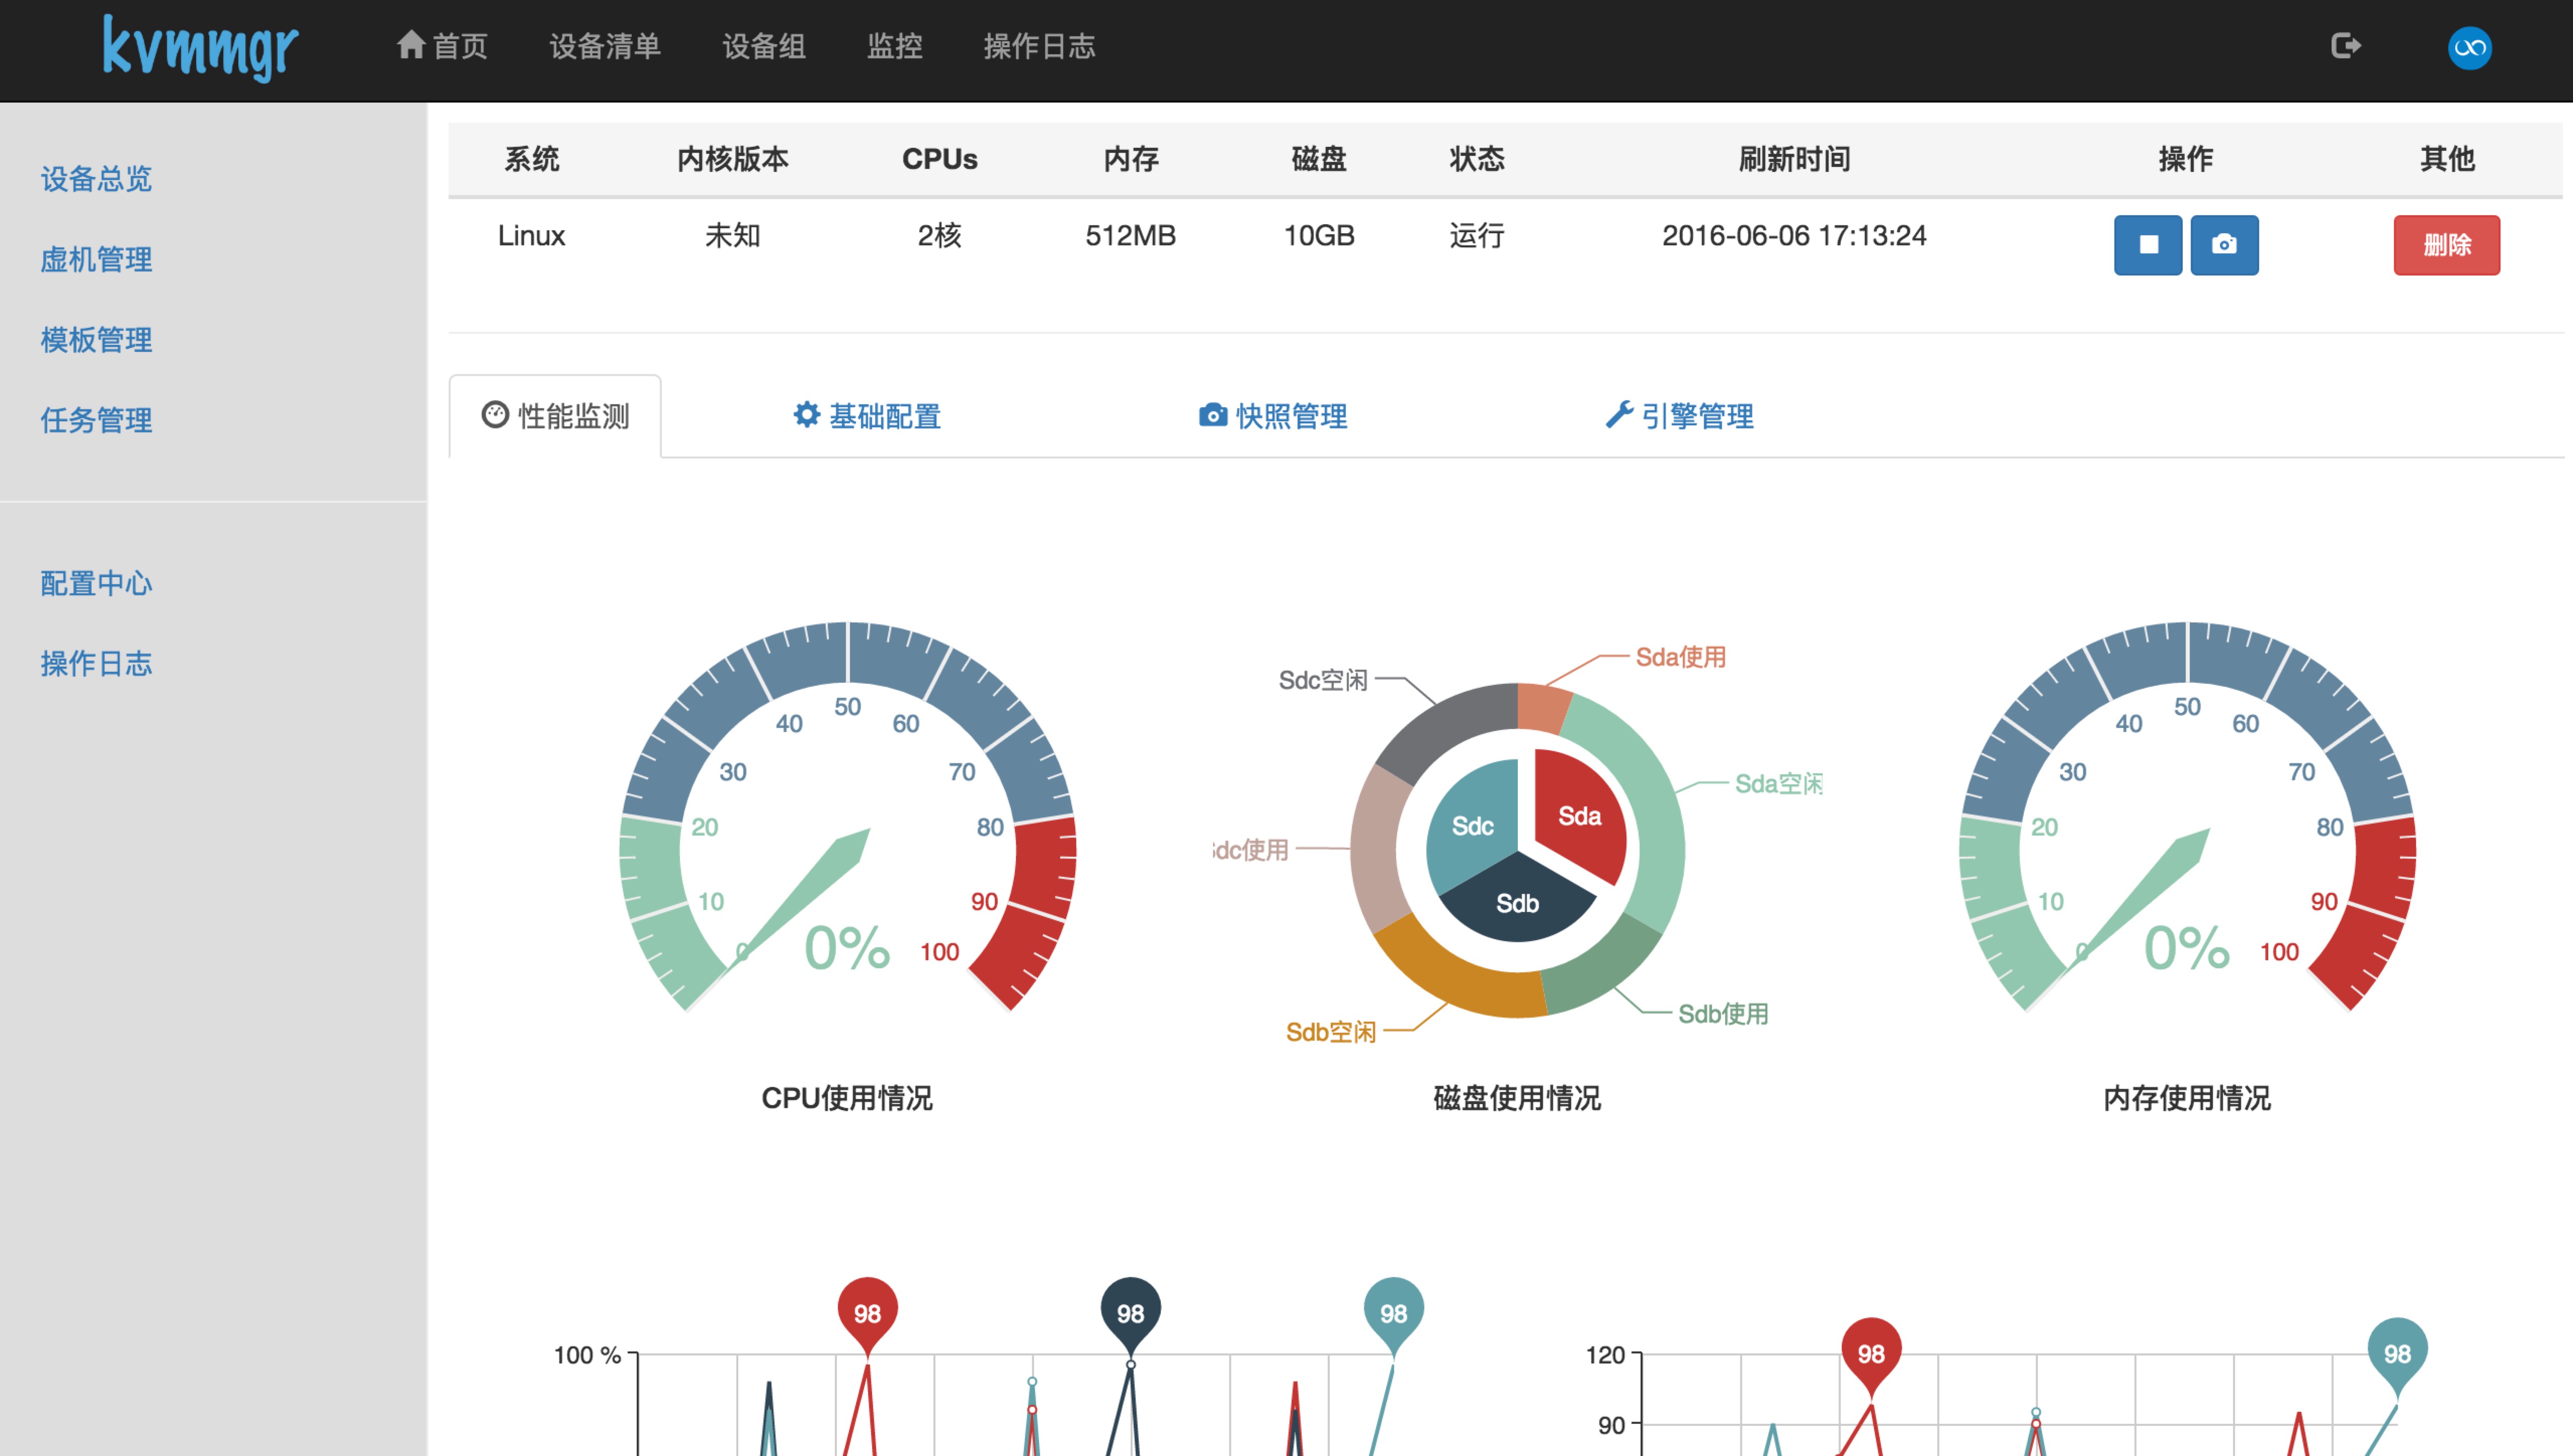
Task: Select the 引擎管理 tab
Action: pyautogui.click(x=1679, y=416)
